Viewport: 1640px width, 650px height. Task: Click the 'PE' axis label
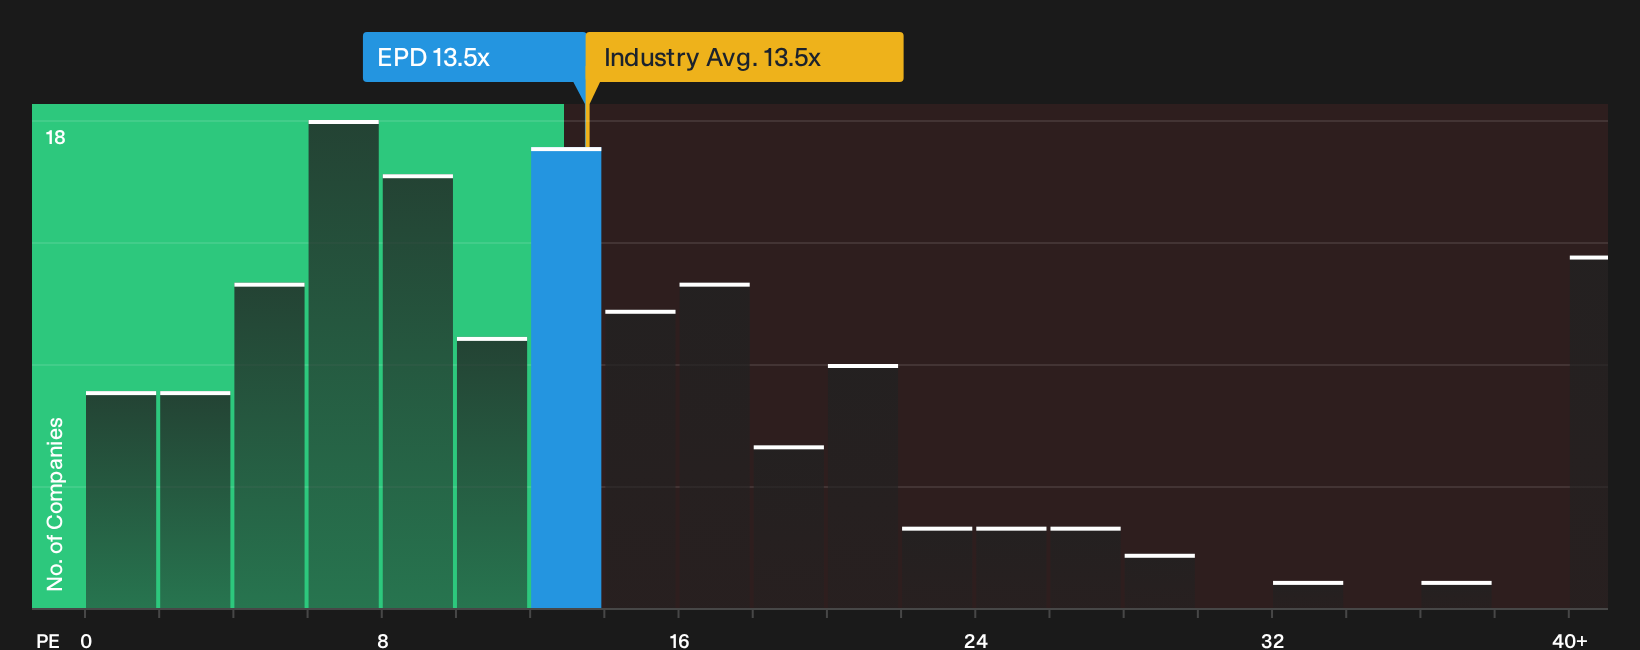pyautogui.click(x=48, y=640)
